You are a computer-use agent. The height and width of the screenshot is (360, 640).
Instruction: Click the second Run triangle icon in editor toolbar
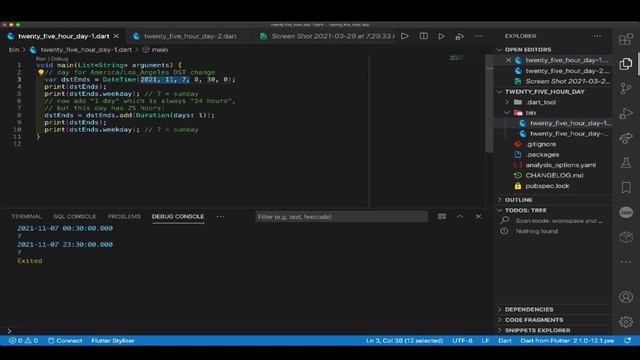441,36
